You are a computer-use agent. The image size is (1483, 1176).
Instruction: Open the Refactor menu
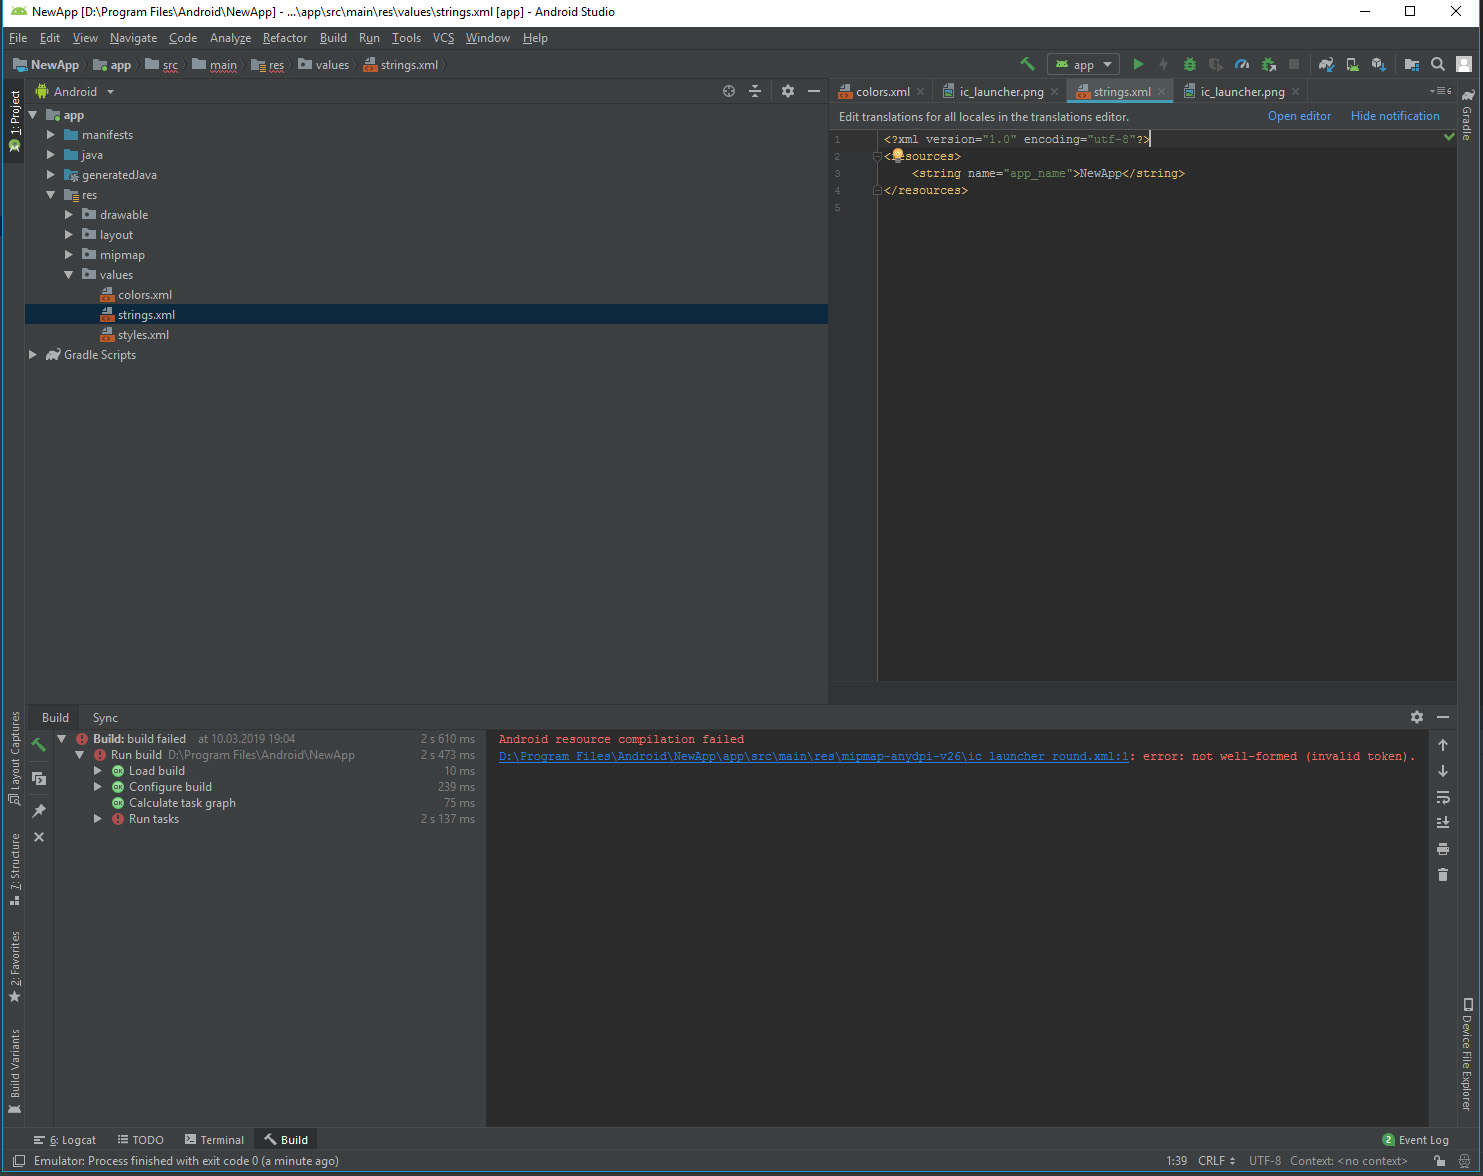[284, 38]
